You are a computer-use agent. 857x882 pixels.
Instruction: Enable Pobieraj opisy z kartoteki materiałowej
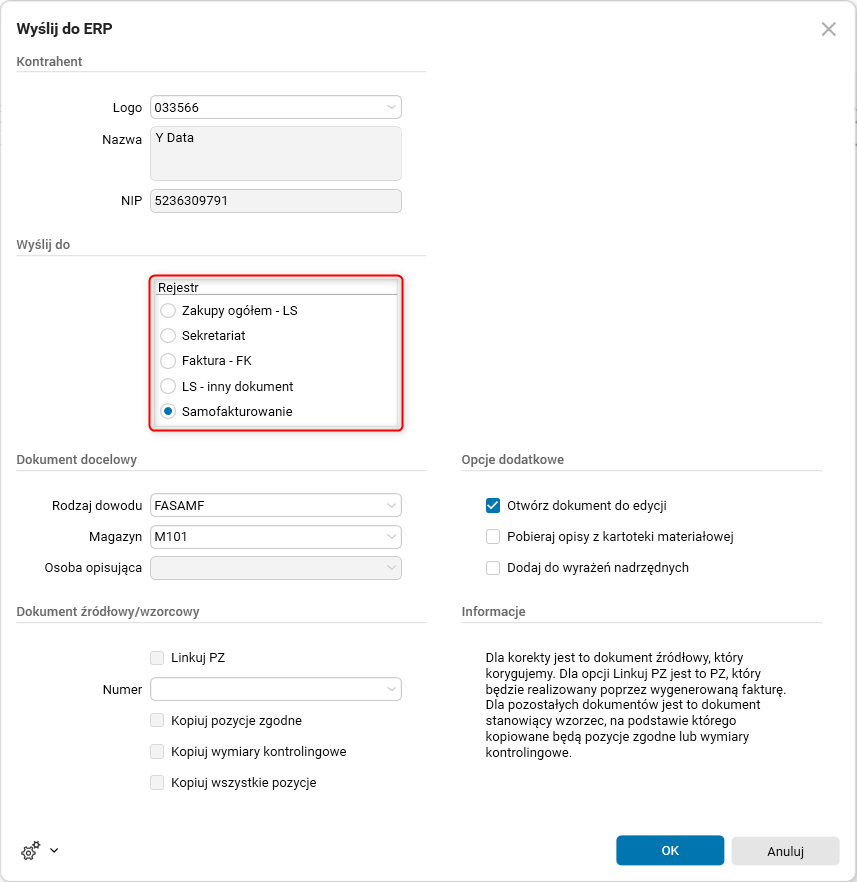493,537
